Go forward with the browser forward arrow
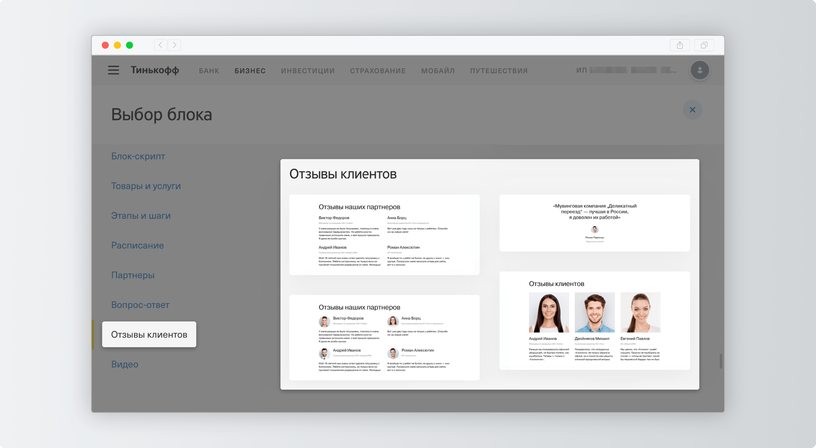The height and width of the screenshot is (448, 816). click(174, 45)
